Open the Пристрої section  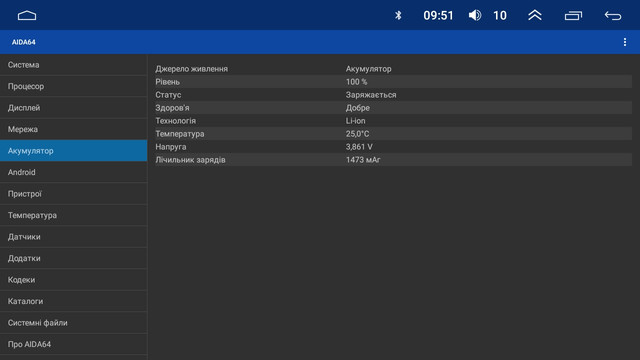[x=73, y=194]
